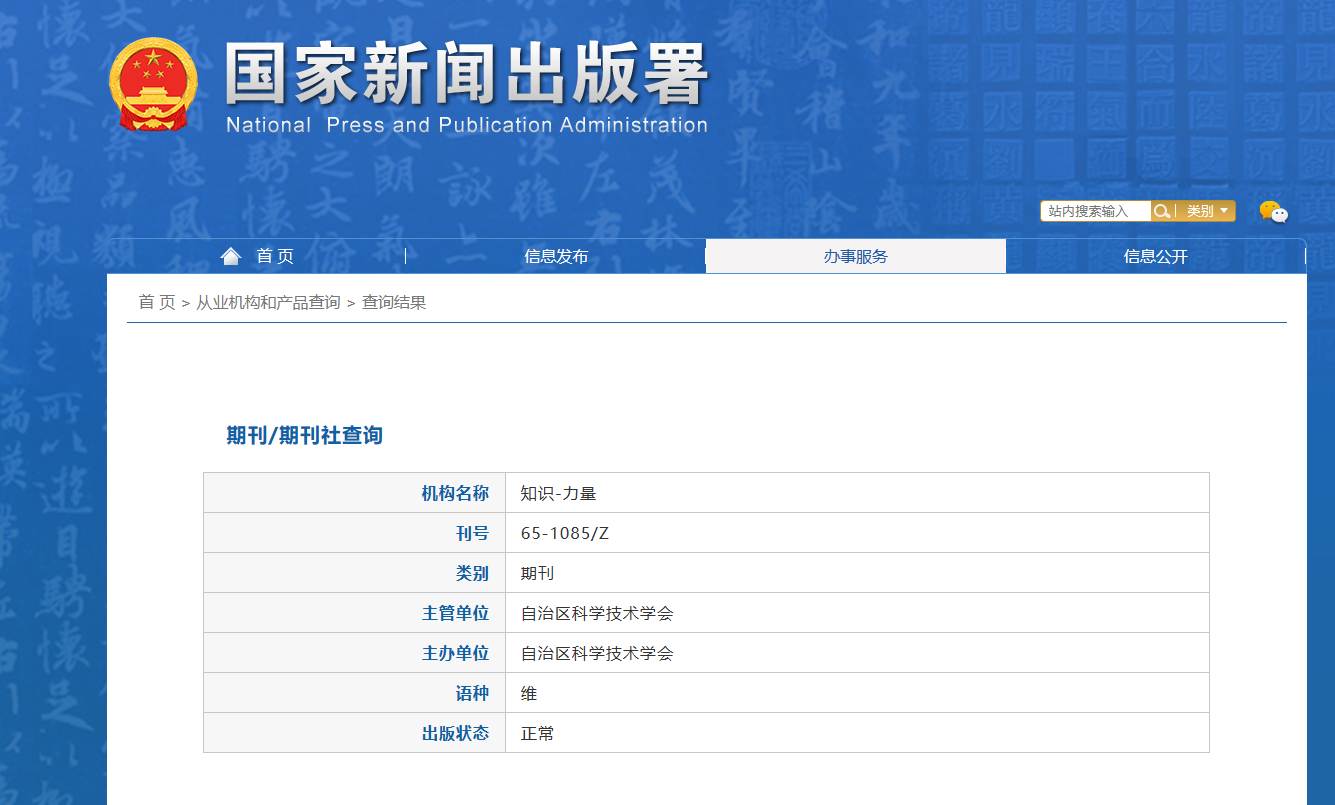Select the 办事服务 menu item

coord(856,255)
